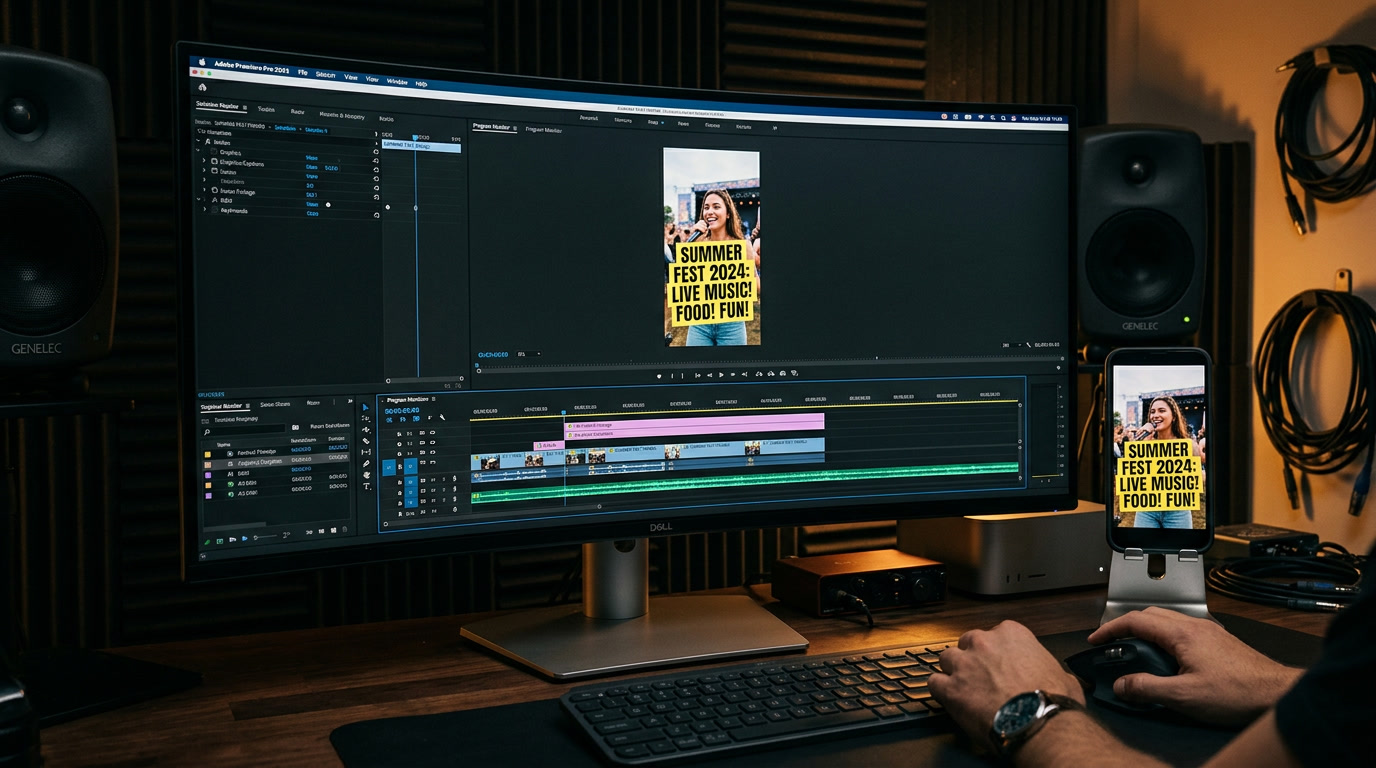Open workspace overflow double-arrow menu
Viewport: 1376px width, 768px height.
[775, 128]
